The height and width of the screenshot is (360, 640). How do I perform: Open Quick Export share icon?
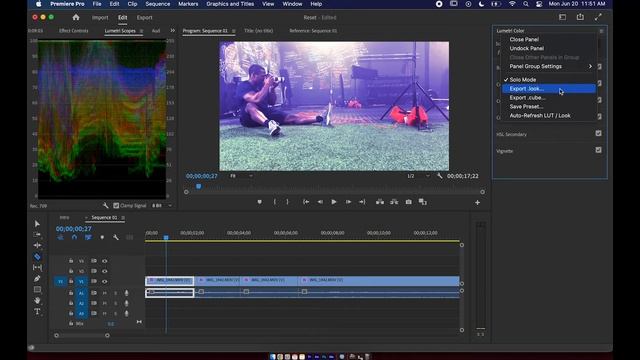[x=580, y=17]
